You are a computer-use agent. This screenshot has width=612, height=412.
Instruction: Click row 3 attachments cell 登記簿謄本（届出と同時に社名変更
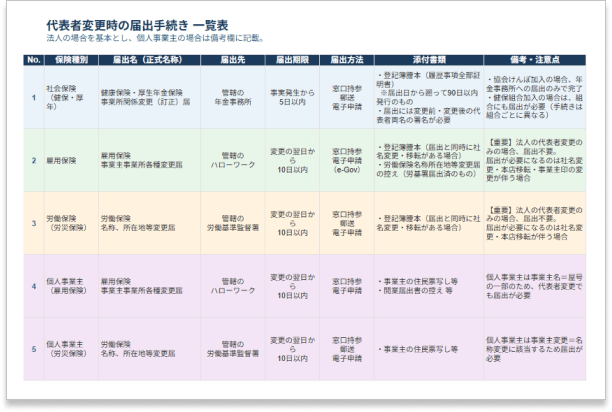click(429, 223)
